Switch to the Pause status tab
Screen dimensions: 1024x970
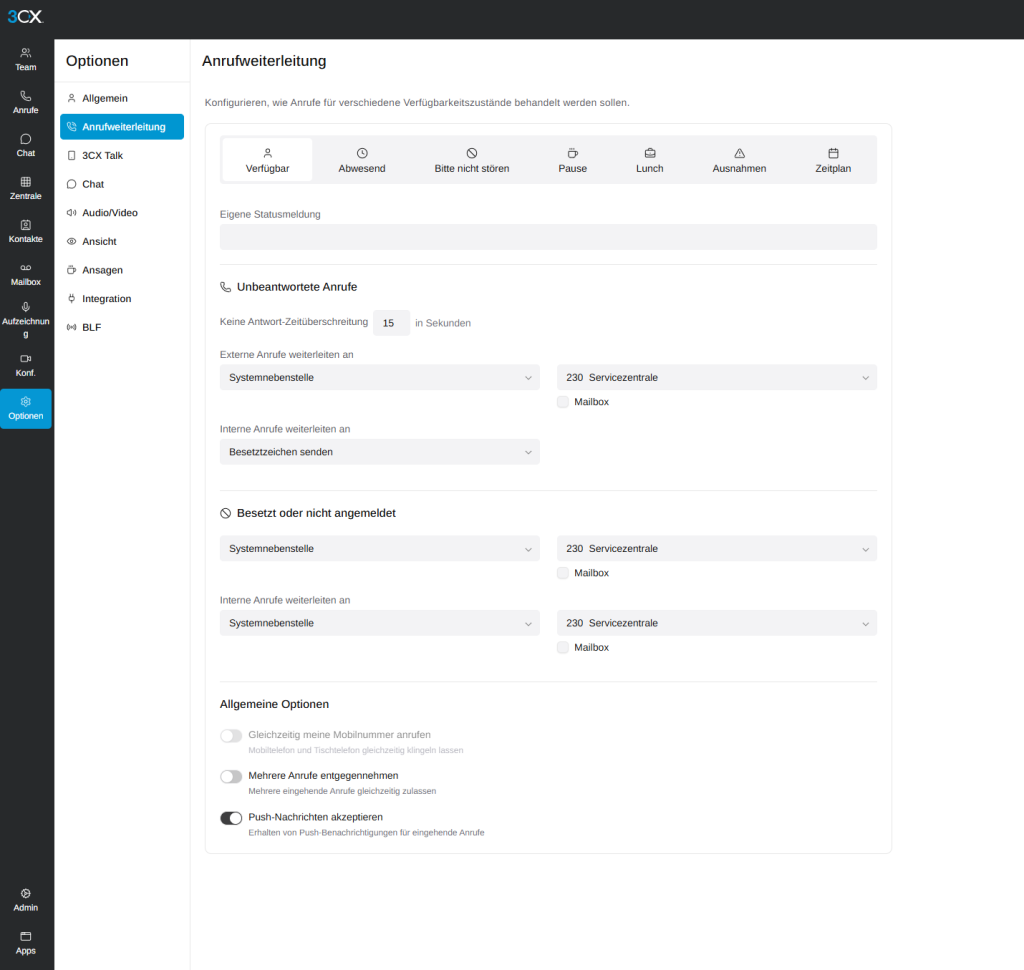click(x=572, y=160)
